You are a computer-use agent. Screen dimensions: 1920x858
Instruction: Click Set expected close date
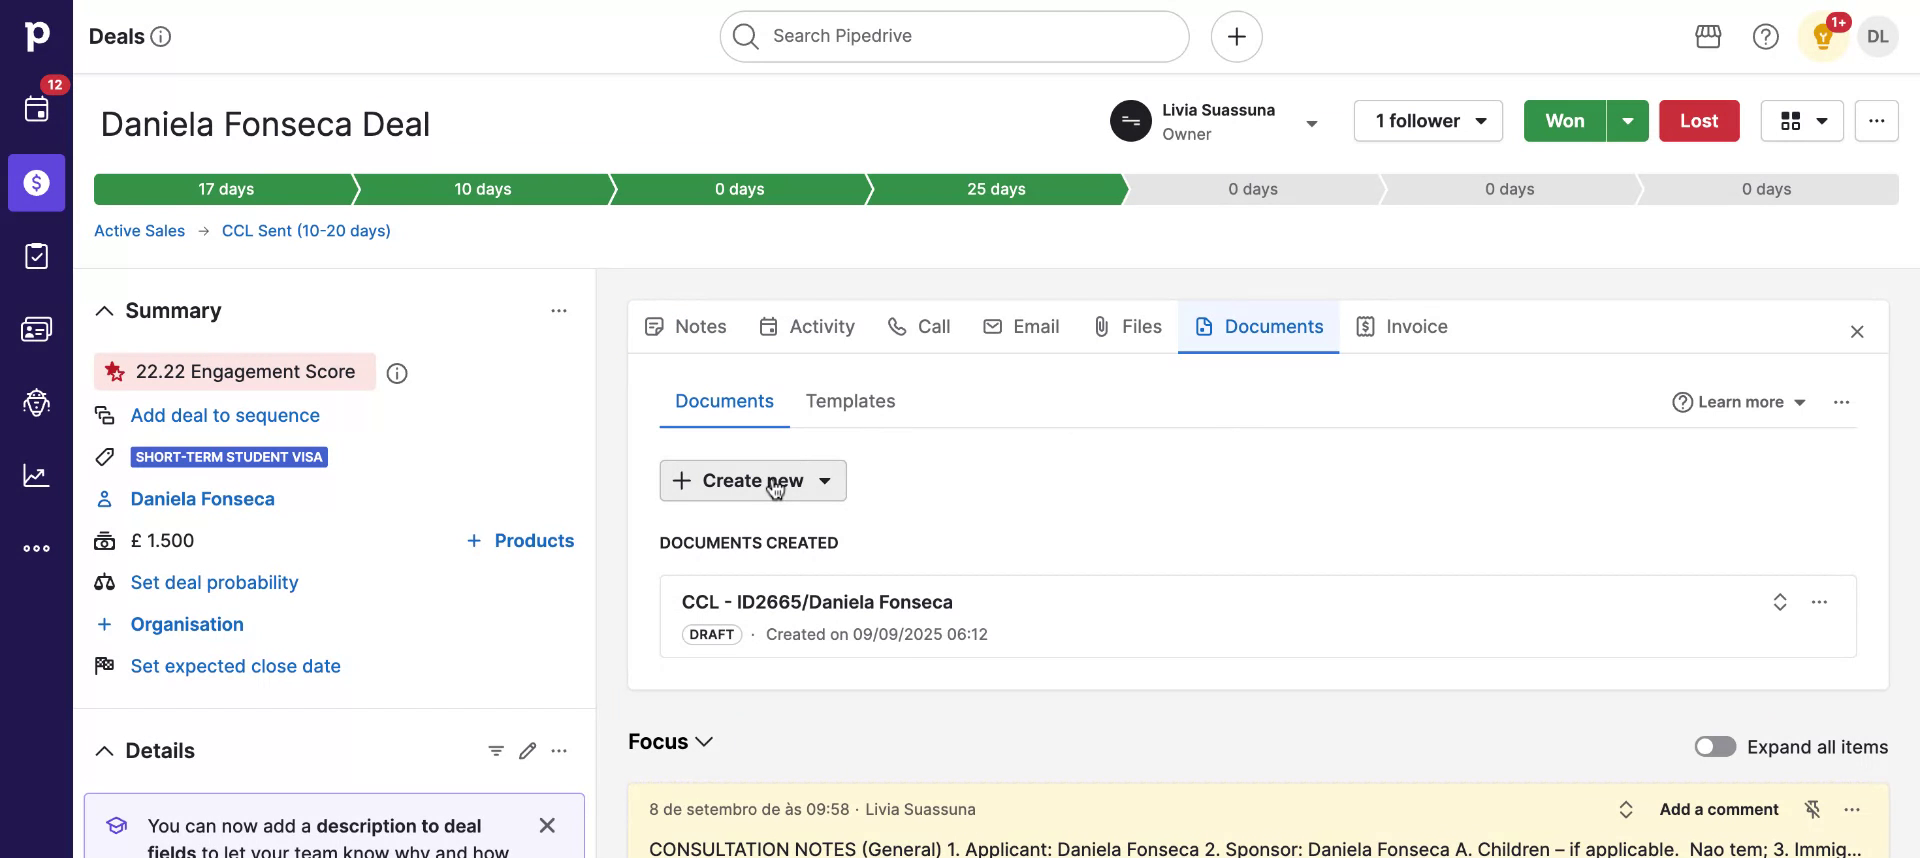(235, 667)
